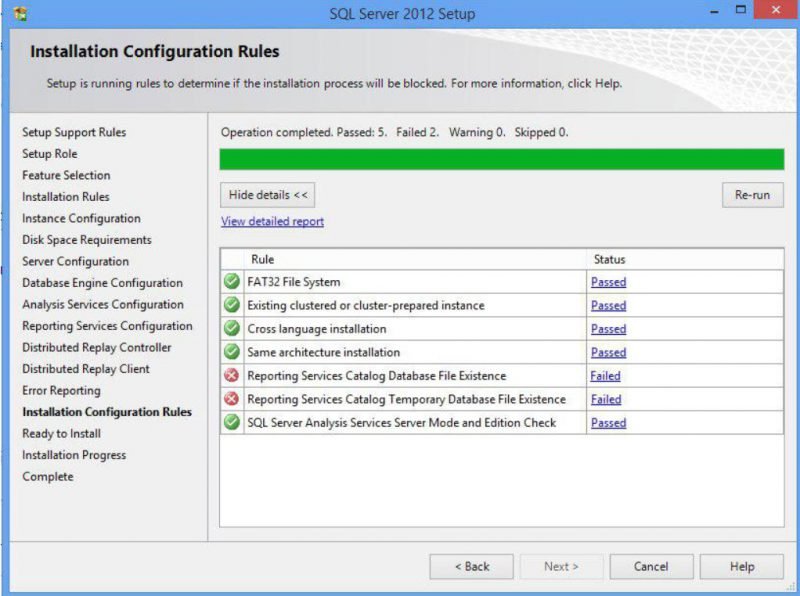
Task: Click the green completed progress bar
Action: [x=502, y=159]
